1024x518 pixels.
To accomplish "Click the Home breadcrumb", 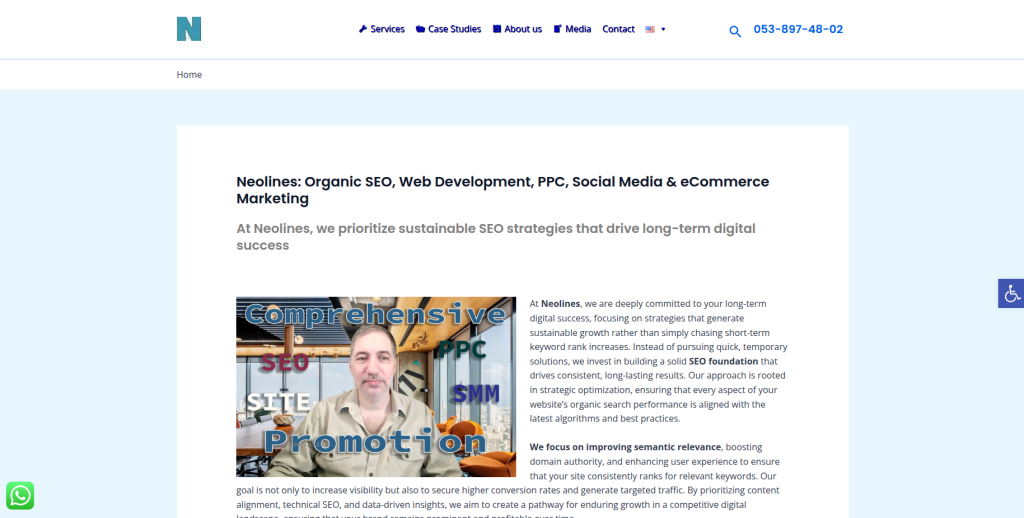I will click(189, 74).
